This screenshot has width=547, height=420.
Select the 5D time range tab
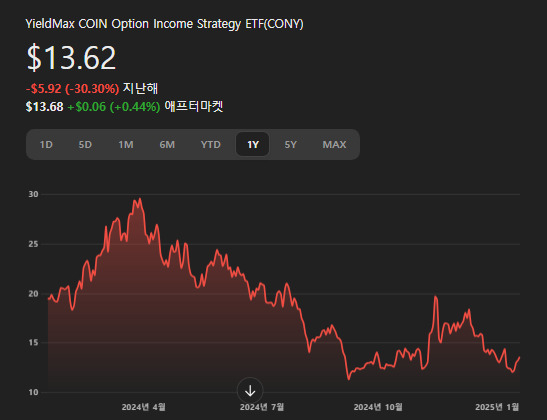coord(85,144)
